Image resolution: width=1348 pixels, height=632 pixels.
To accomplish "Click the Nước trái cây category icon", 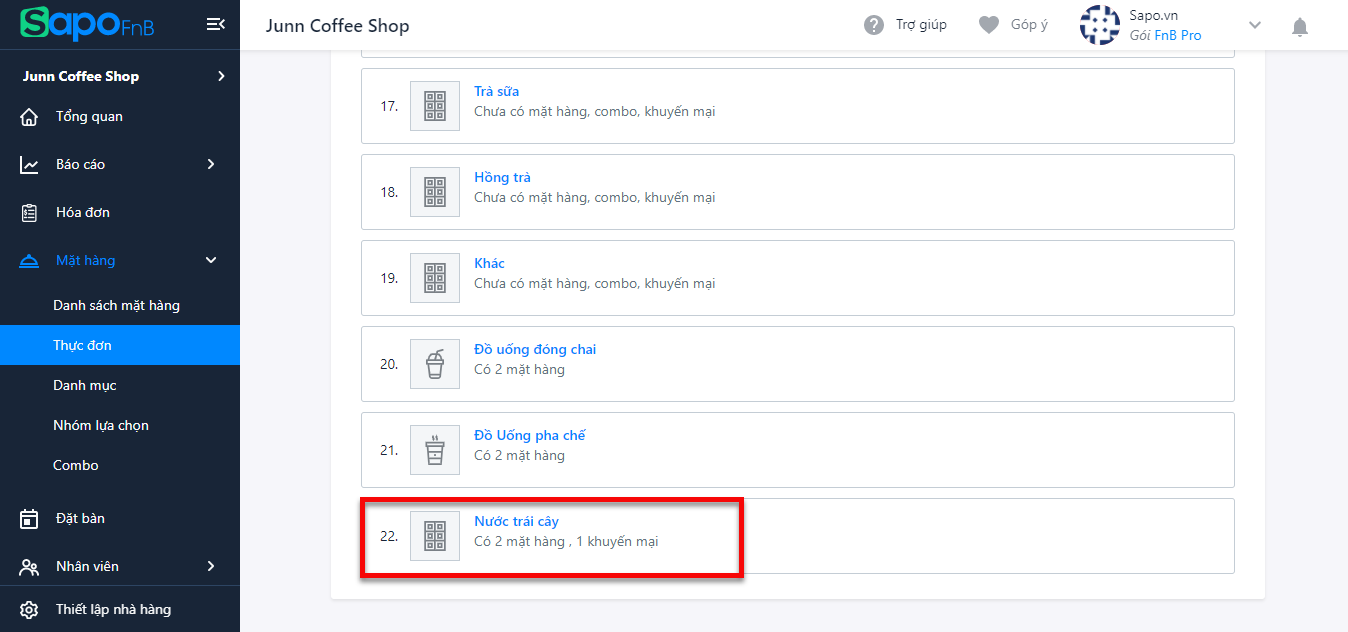I will [435, 536].
